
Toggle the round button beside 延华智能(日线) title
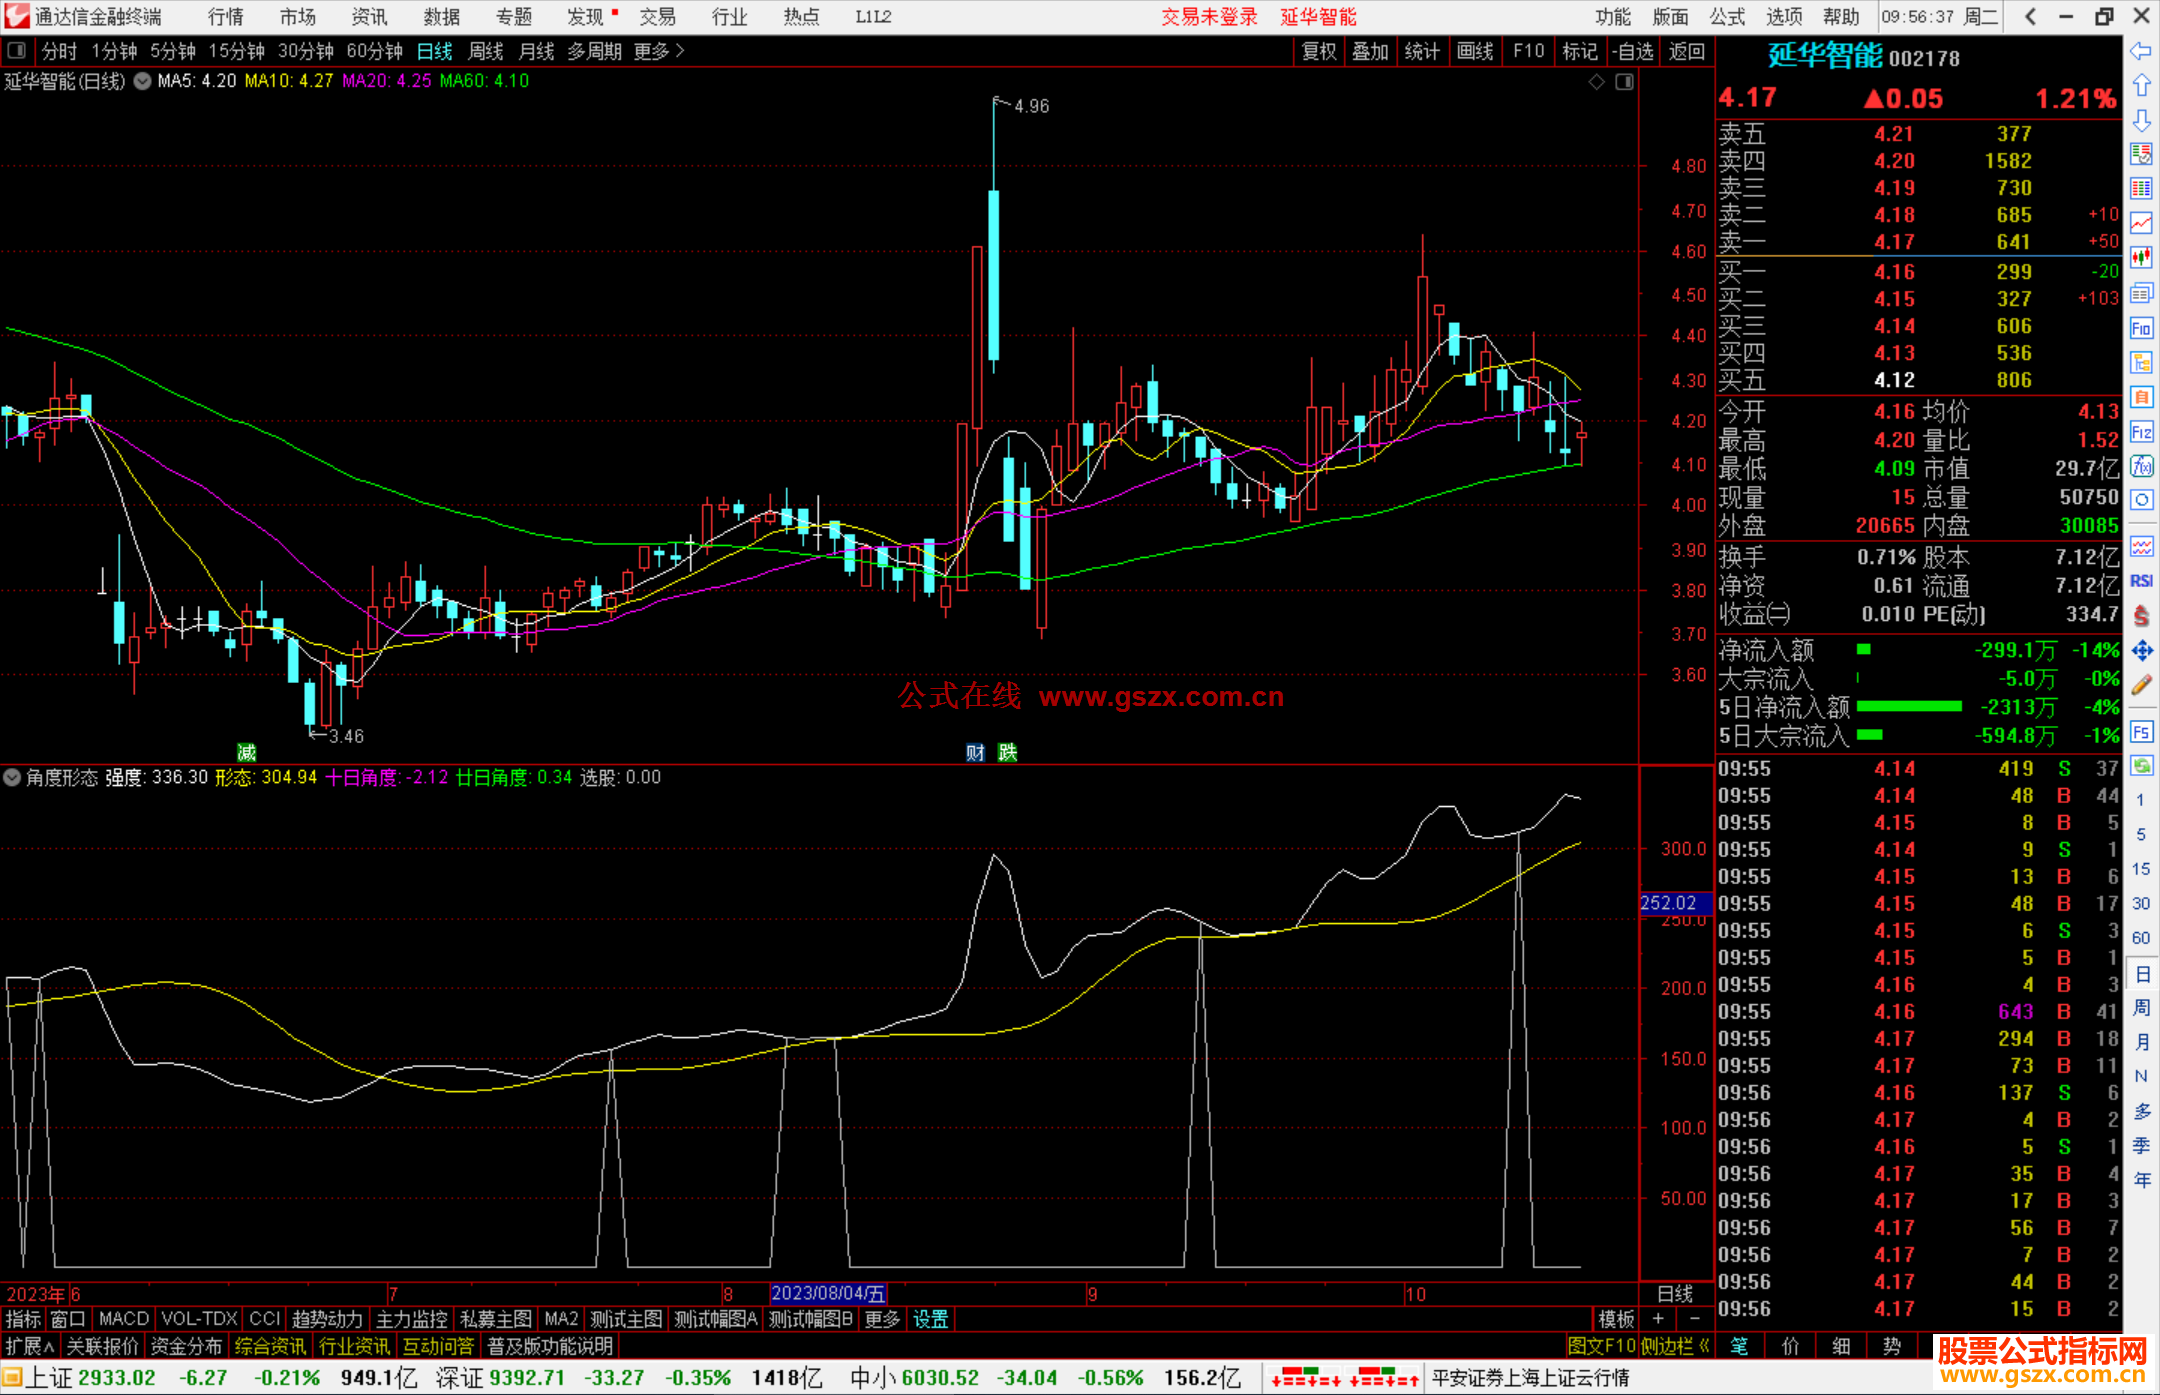tap(143, 81)
